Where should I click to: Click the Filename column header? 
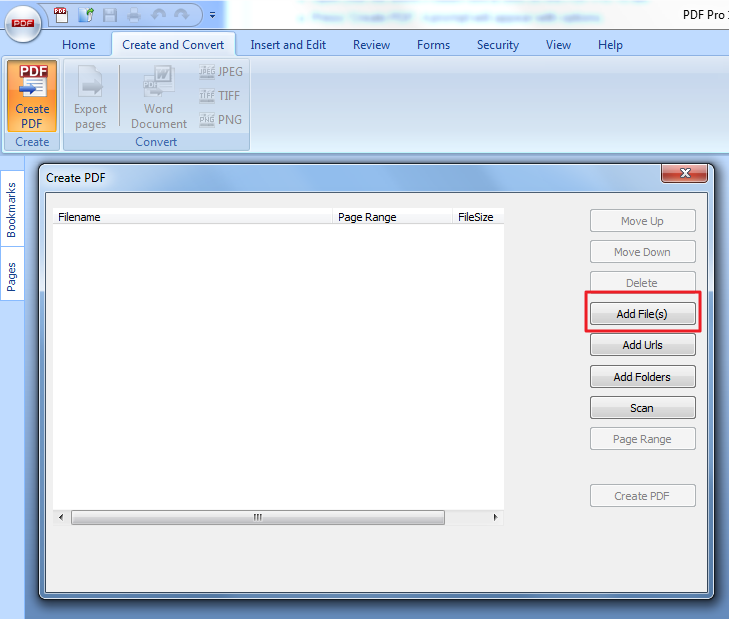coord(190,217)
